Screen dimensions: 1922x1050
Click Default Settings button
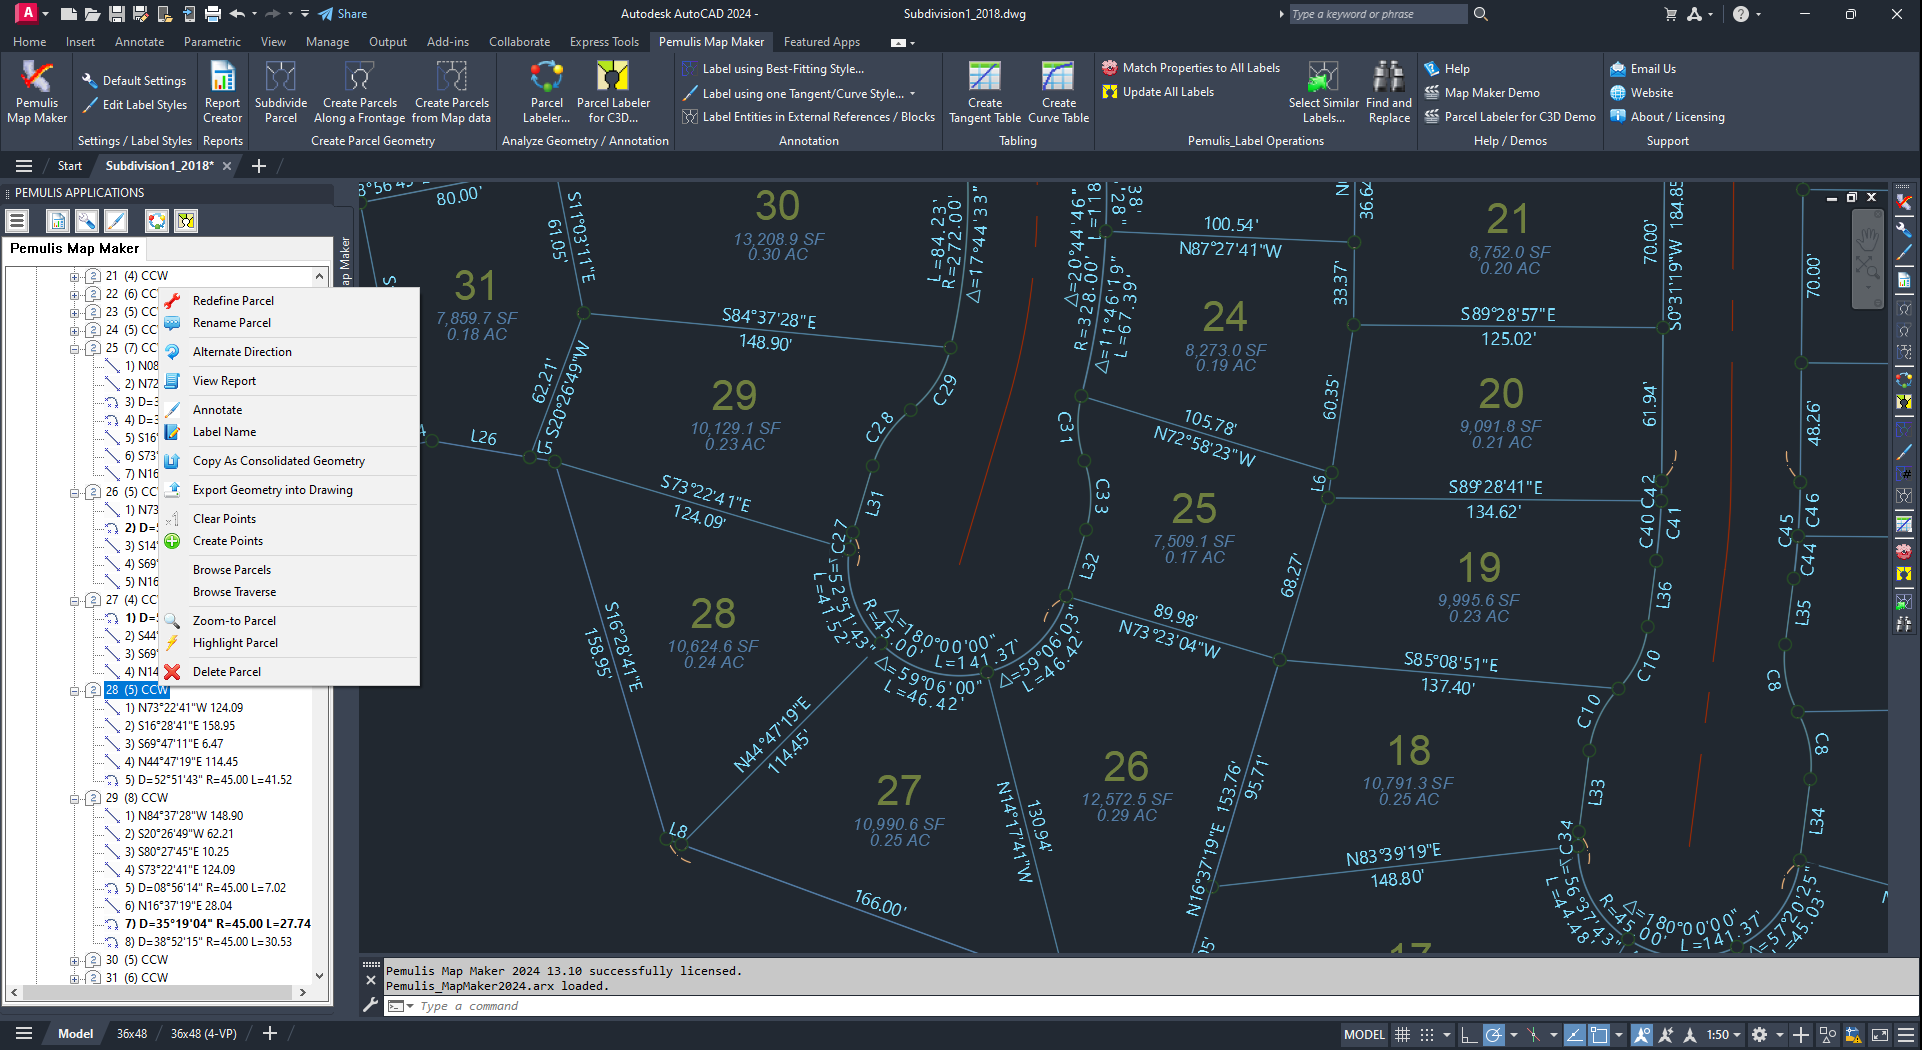click(135, 81)
